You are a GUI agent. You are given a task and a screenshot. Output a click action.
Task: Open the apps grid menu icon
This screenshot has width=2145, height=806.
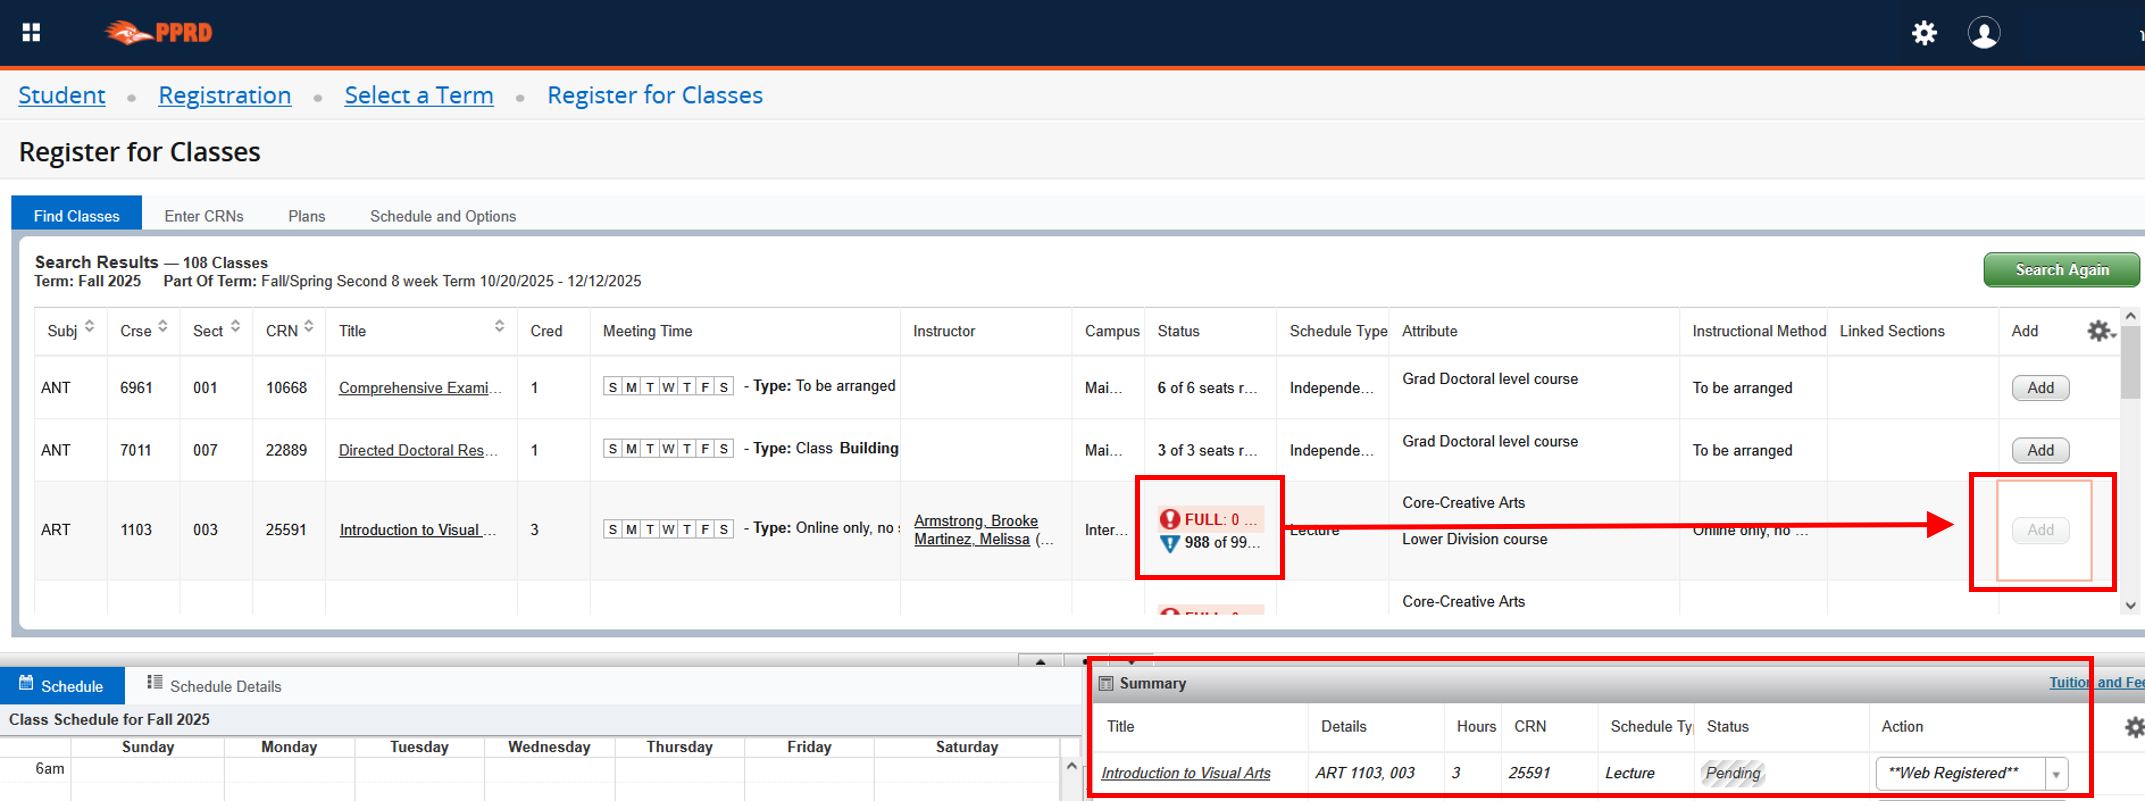(31, 32)
